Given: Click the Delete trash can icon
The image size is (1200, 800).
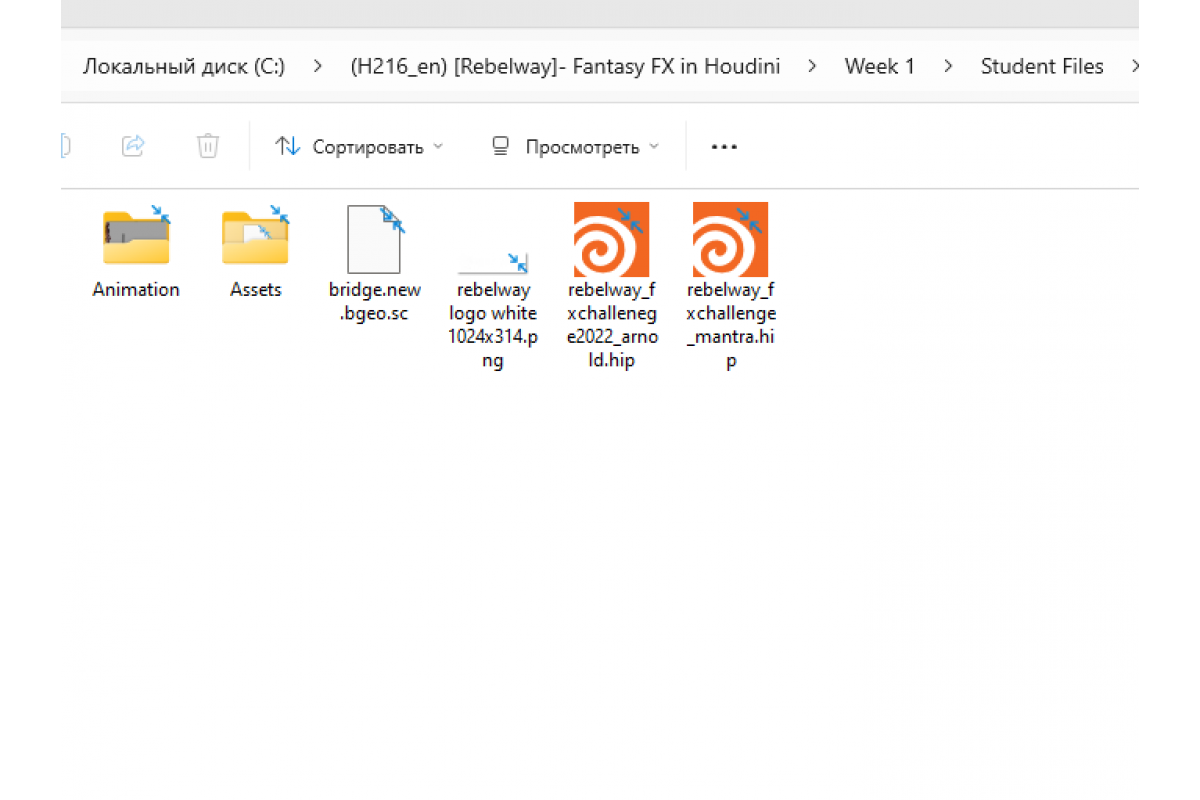Looking at the screenshot, I should [207, 147].
